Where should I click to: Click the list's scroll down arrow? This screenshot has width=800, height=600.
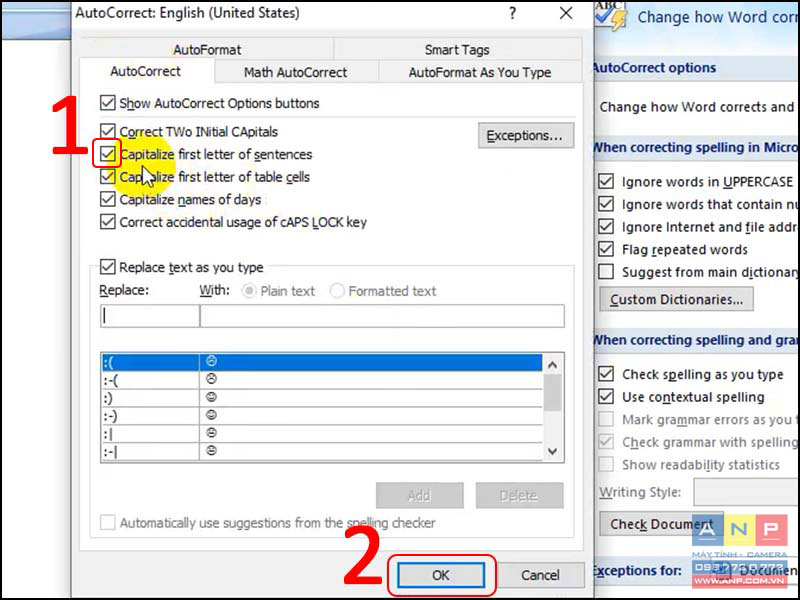pos(553,451)
